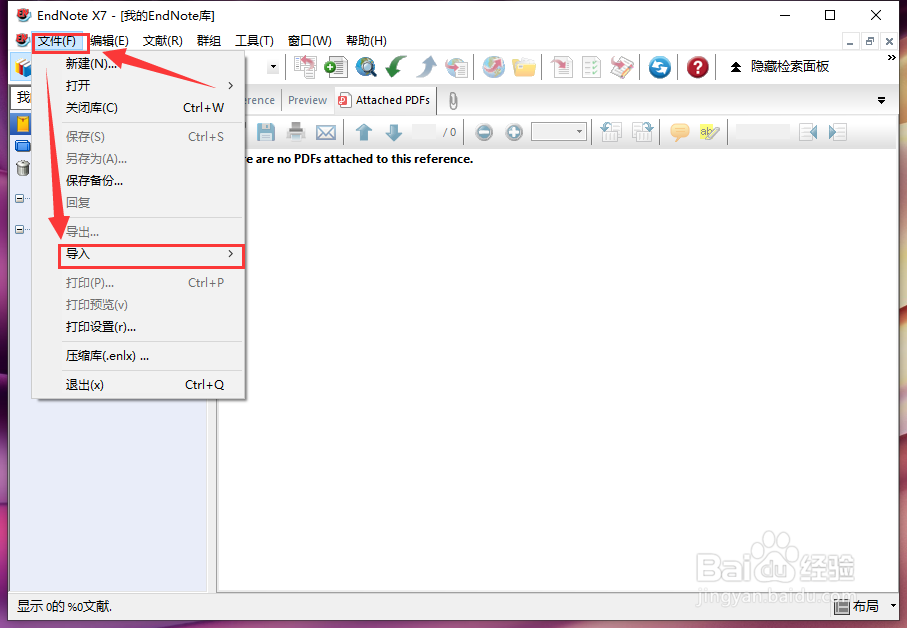Rotate PDF page clockwise icon
This screenshot has width=907, height=628.
pos(642,132)
